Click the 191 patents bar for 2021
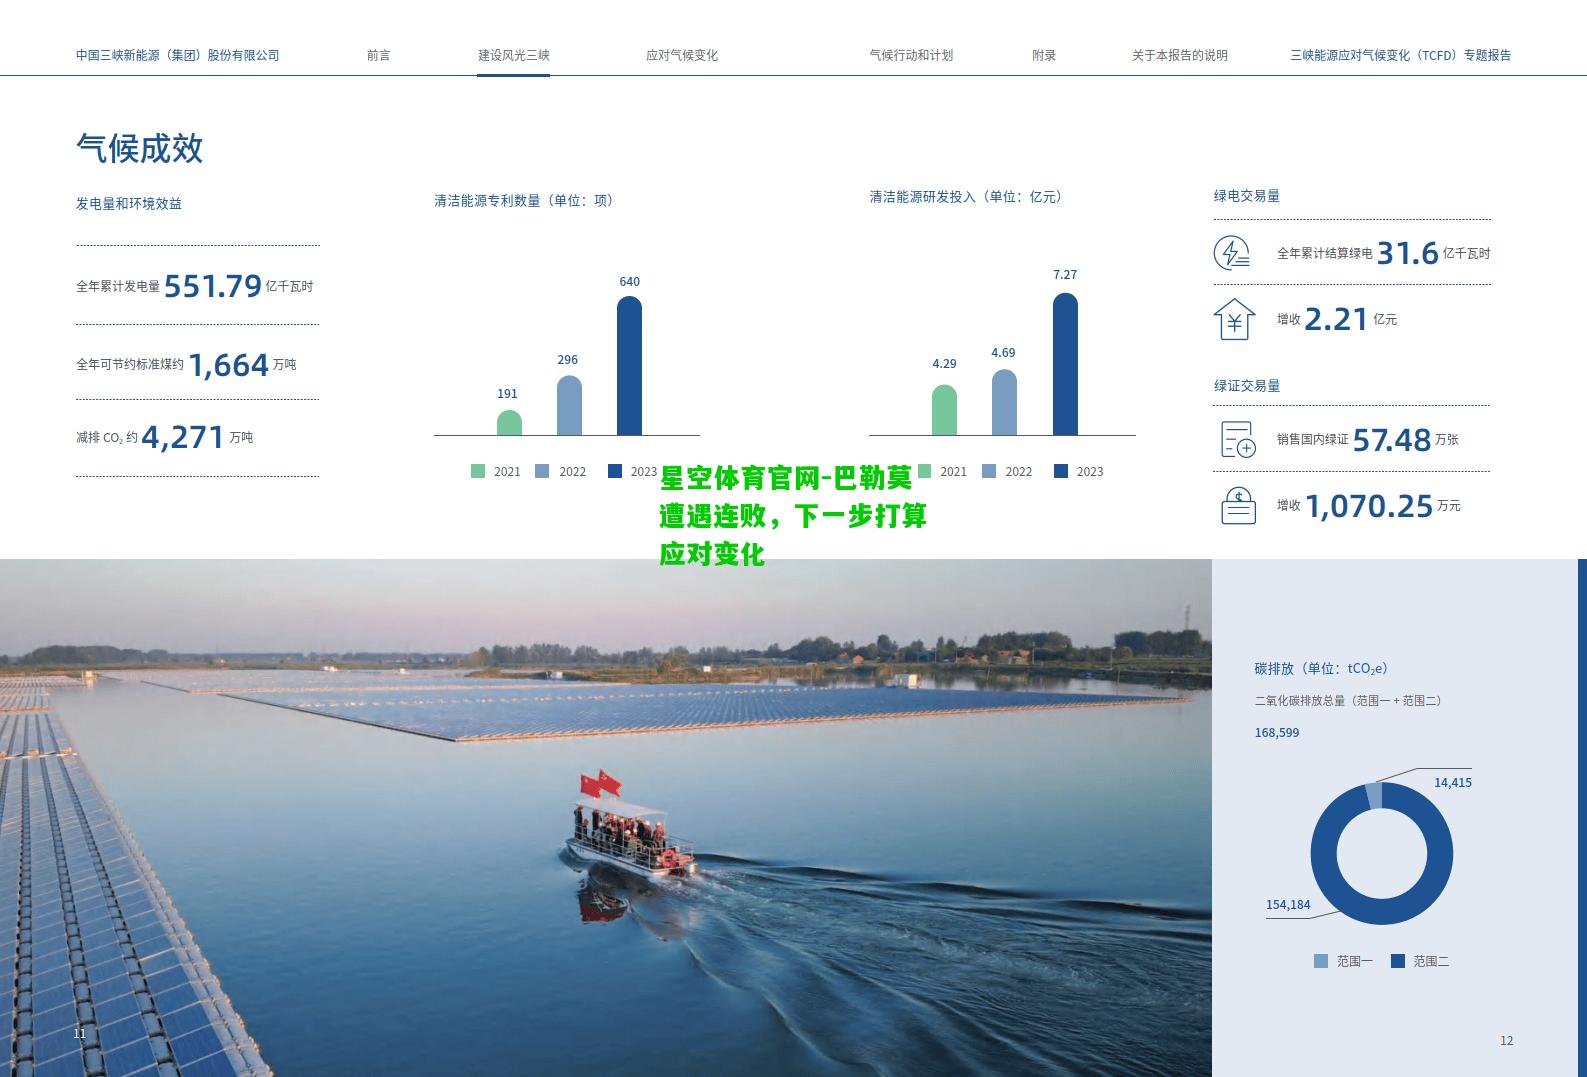This screenshot has height=1077, width=1587. 509,422
